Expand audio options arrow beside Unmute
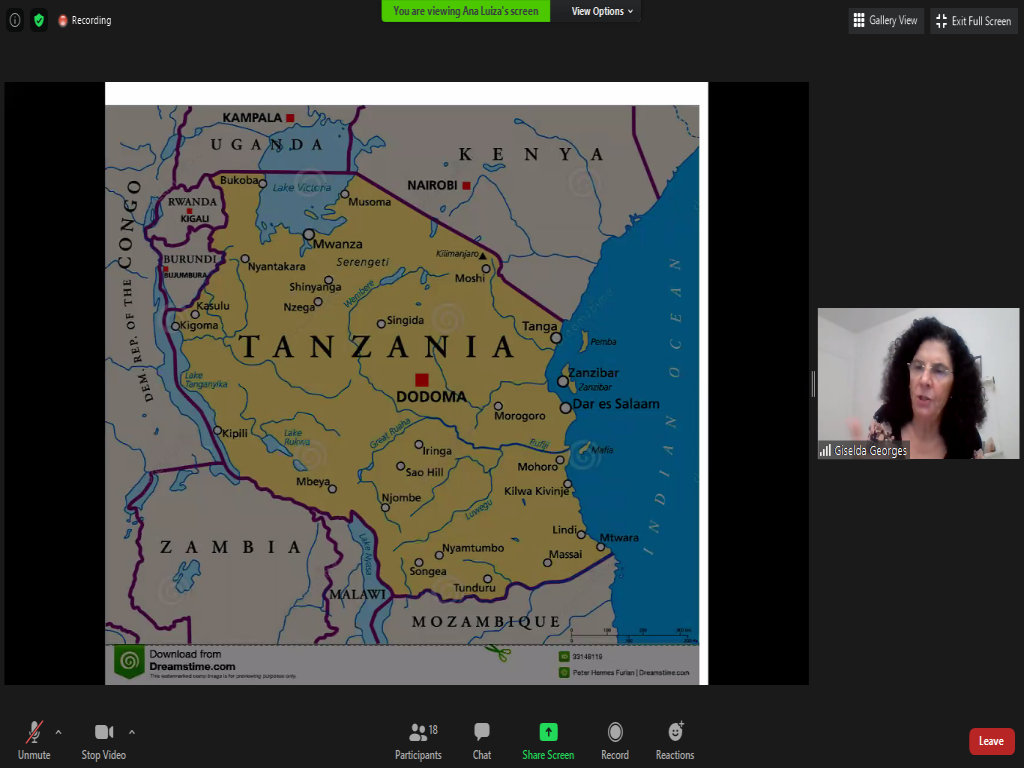The width and height of the screenshot is (1024, 768). point(58,732)
